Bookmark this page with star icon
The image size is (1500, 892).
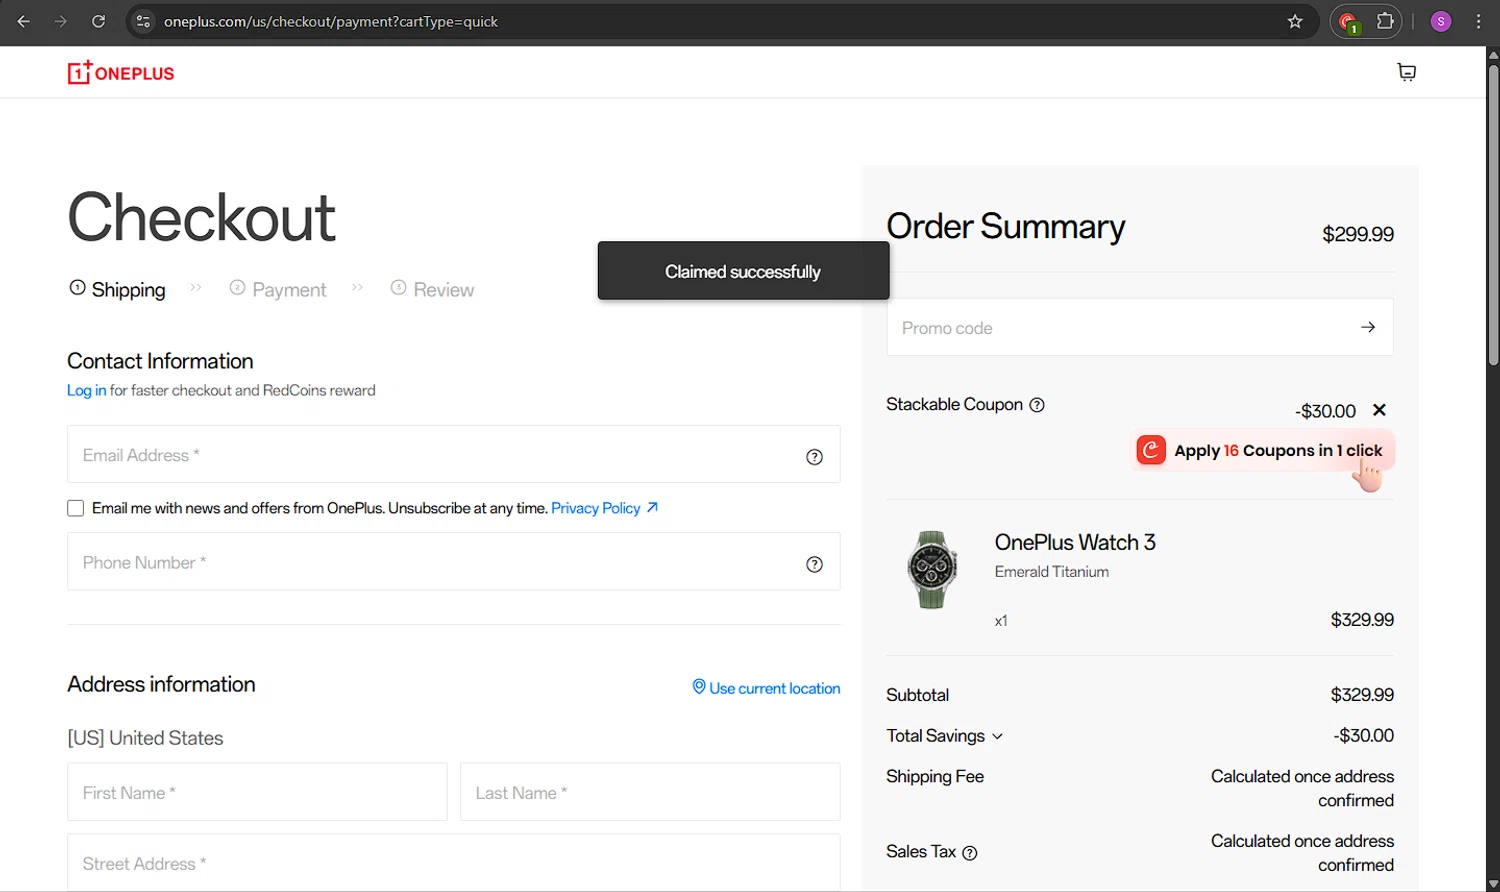coord(1295,21)
